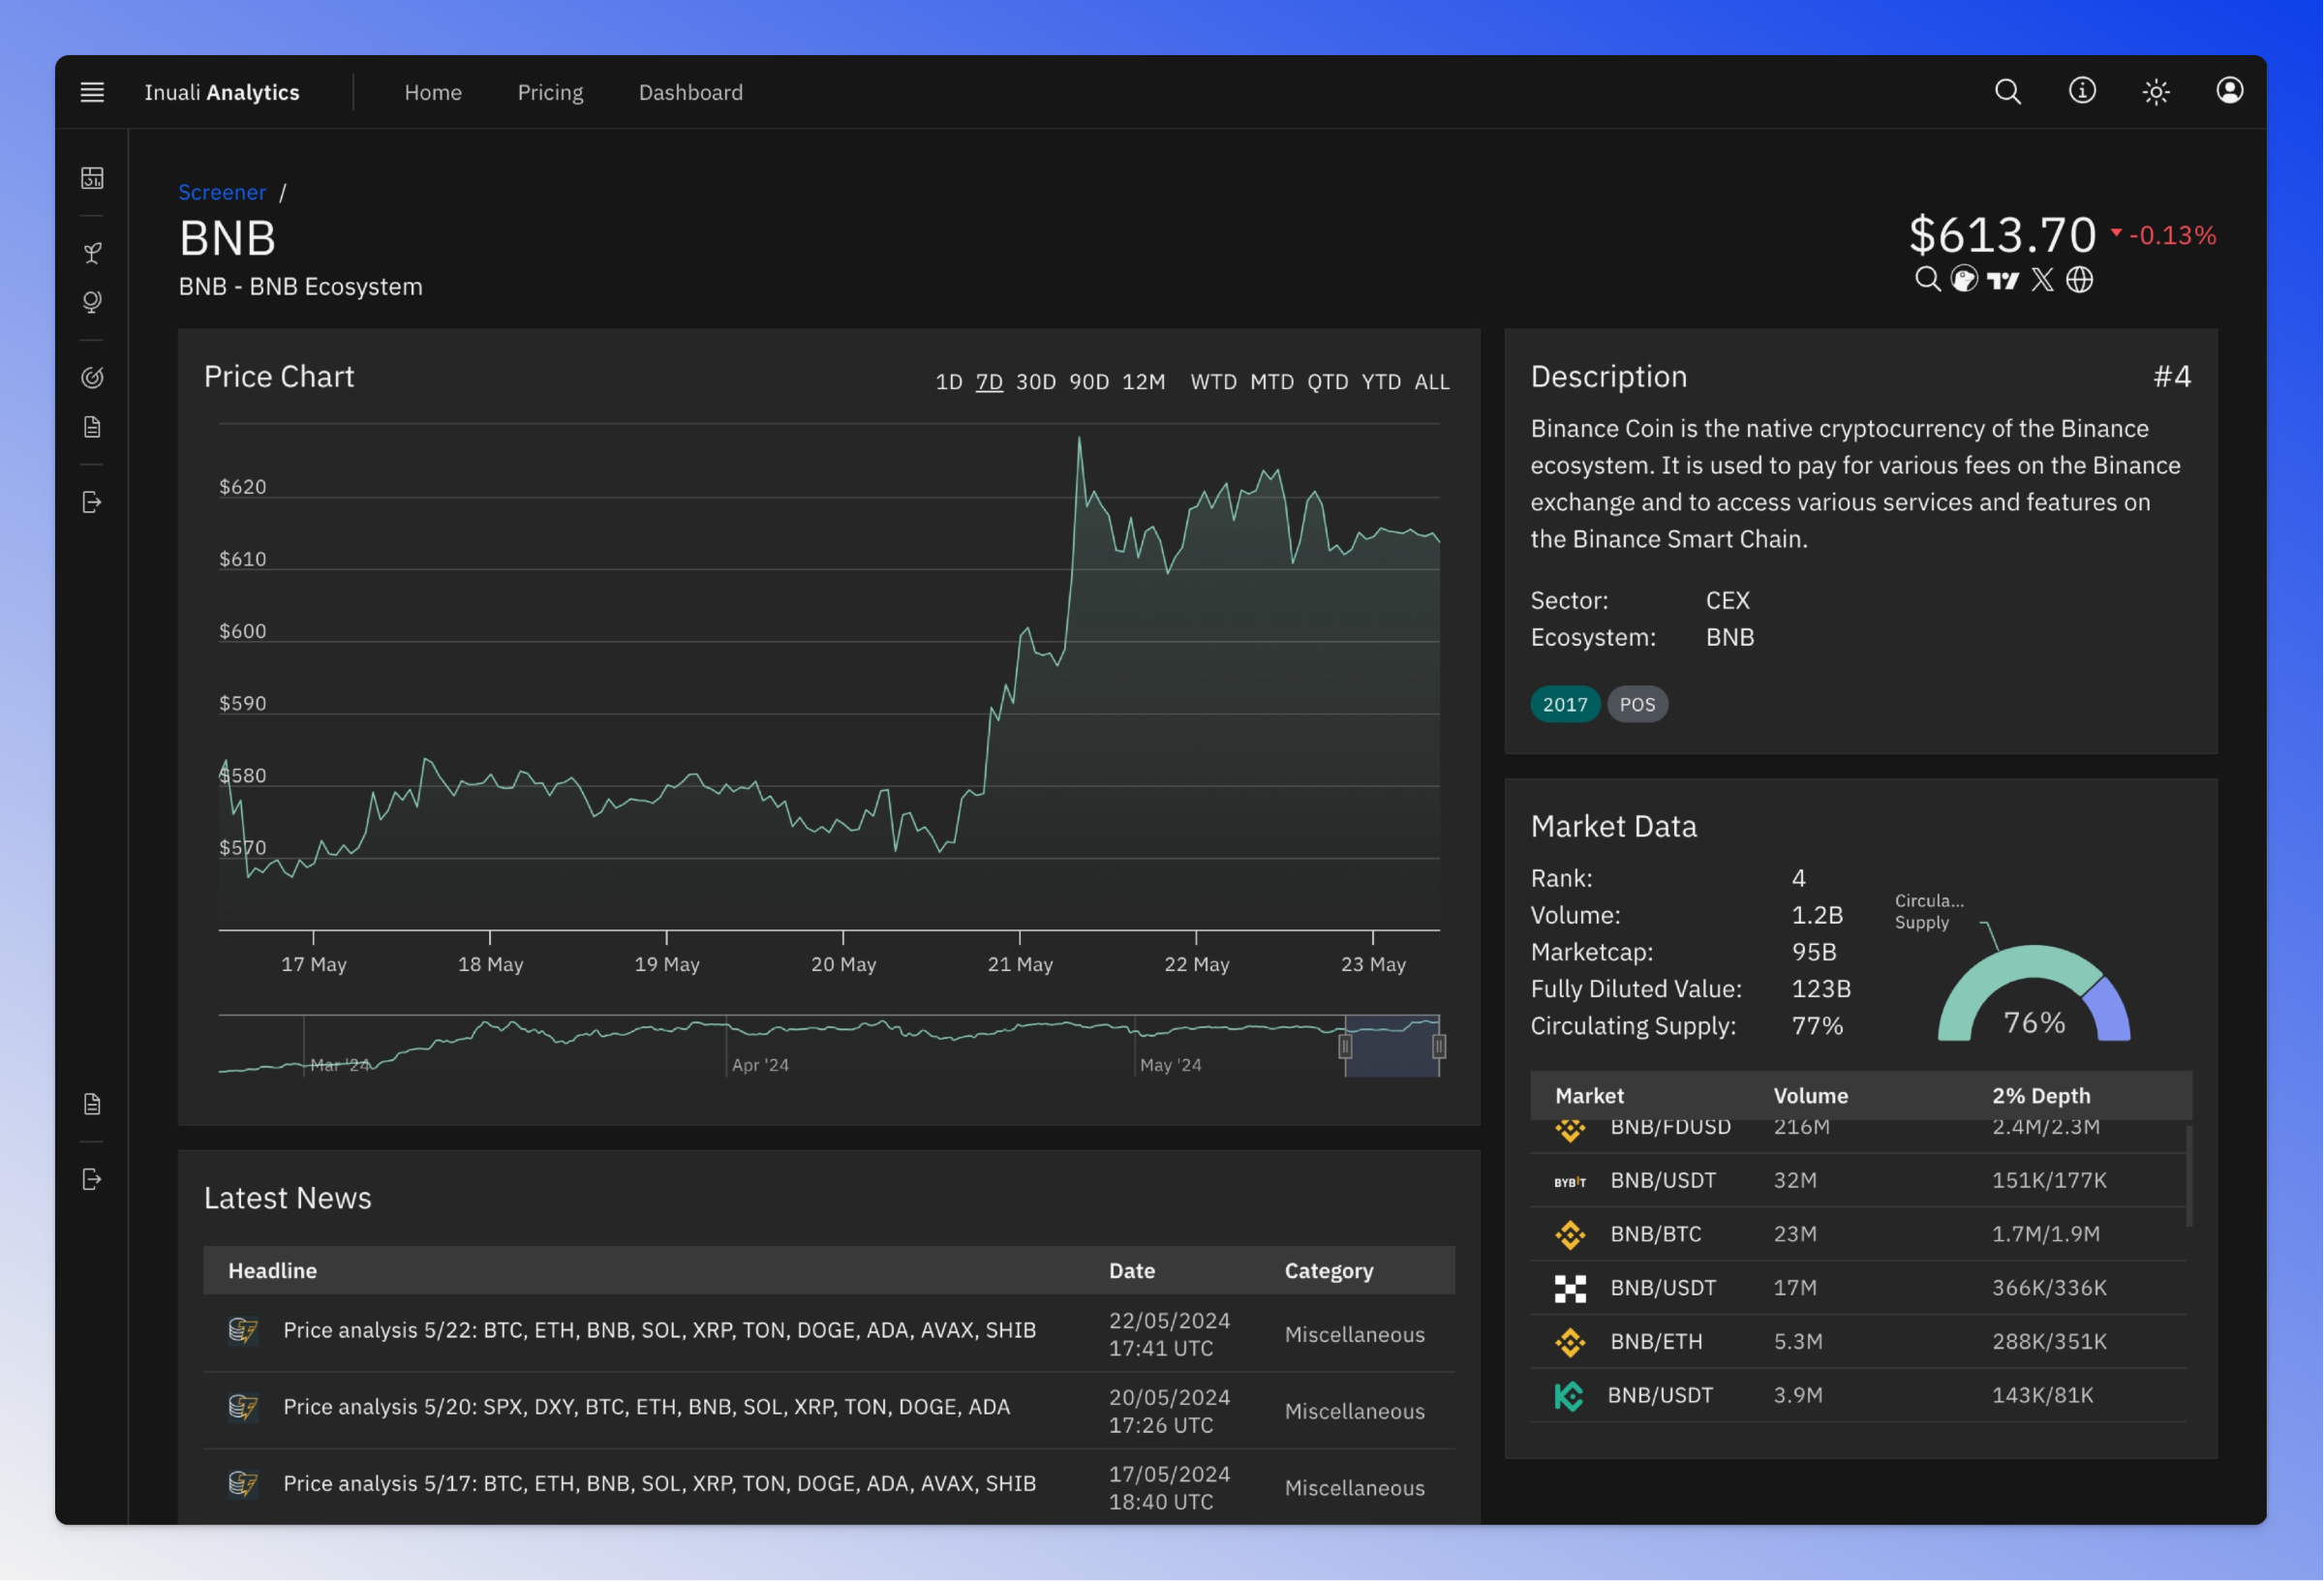
Task: Click the 1.7M/1.9M depth value
Action: pyautogui.click(x=2046, y=1235)
